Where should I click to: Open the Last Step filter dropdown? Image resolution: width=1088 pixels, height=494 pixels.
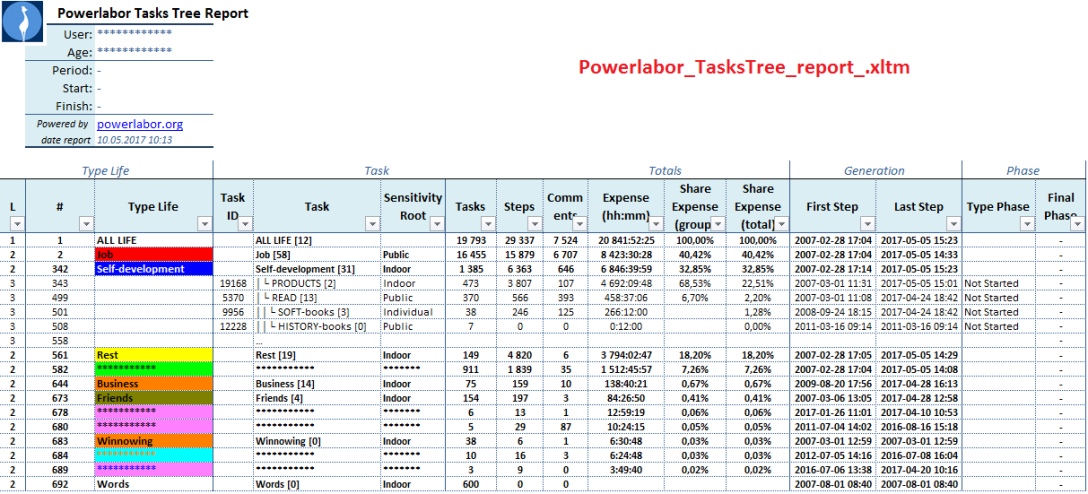(x=952, y=224)
